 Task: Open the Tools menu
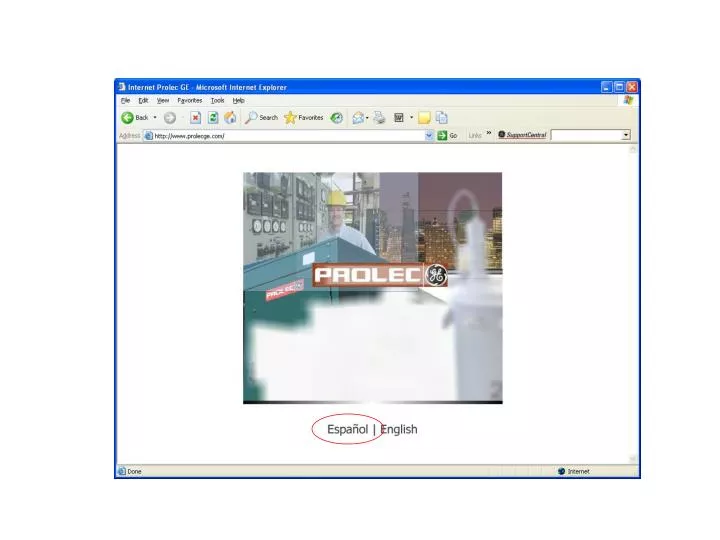218,100
